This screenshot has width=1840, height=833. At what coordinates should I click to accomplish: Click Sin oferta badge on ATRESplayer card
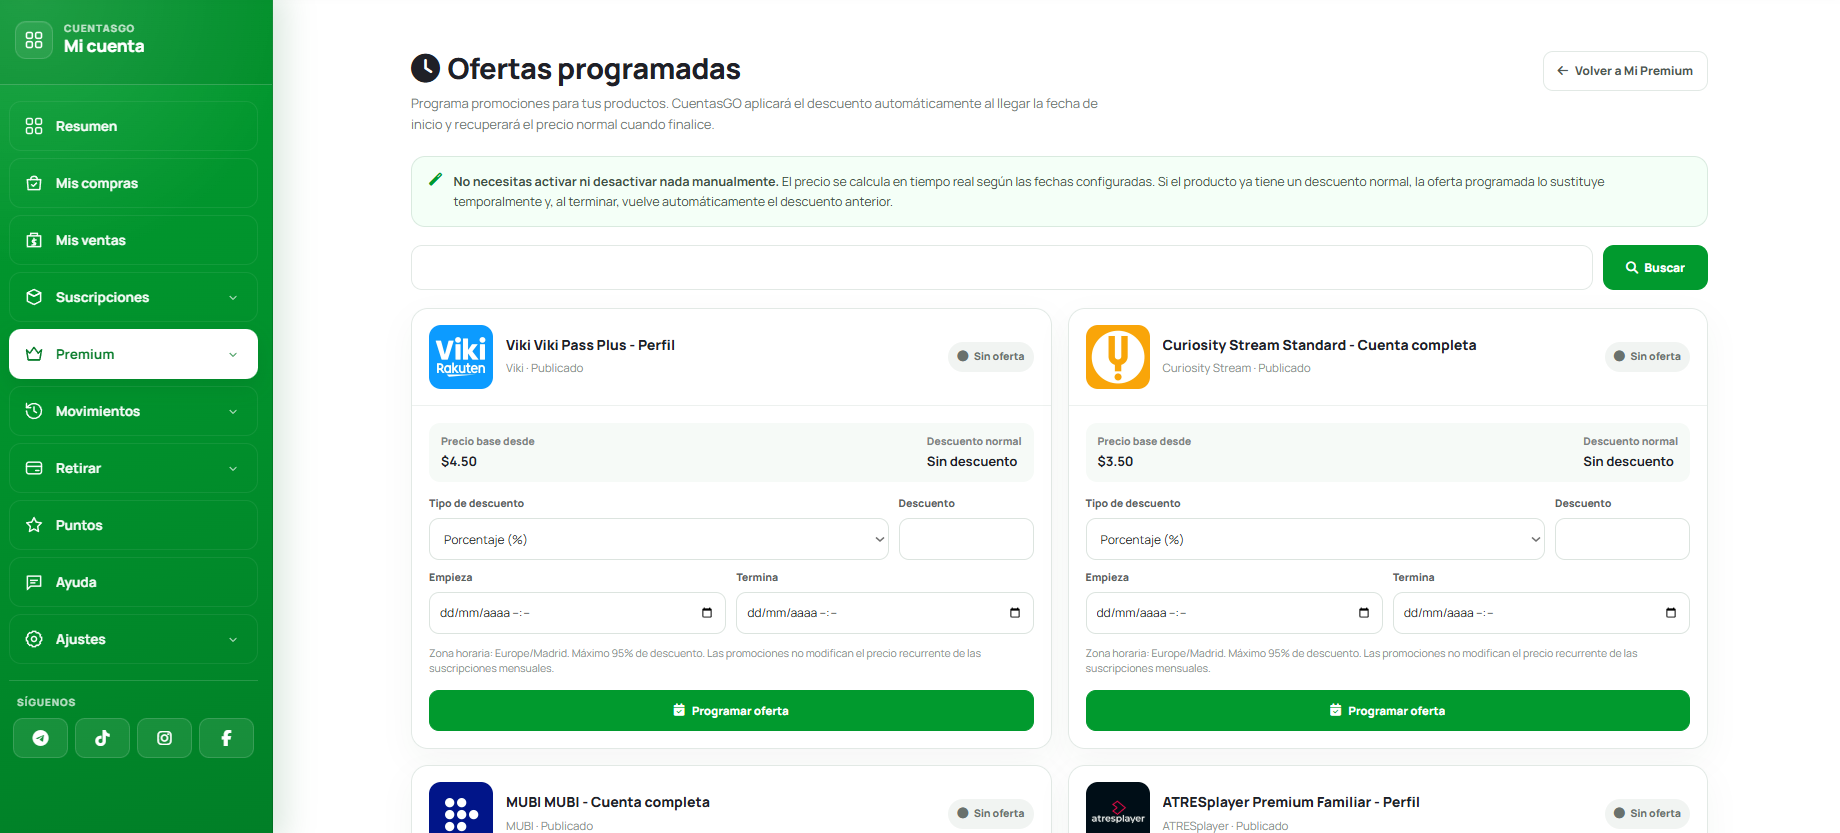coord(1647,813)
